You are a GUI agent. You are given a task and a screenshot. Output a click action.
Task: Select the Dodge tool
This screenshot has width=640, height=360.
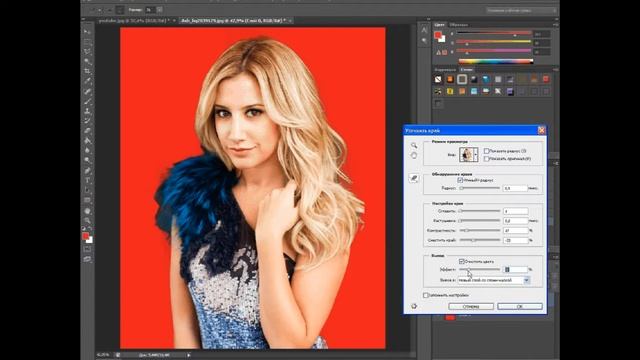87,160
